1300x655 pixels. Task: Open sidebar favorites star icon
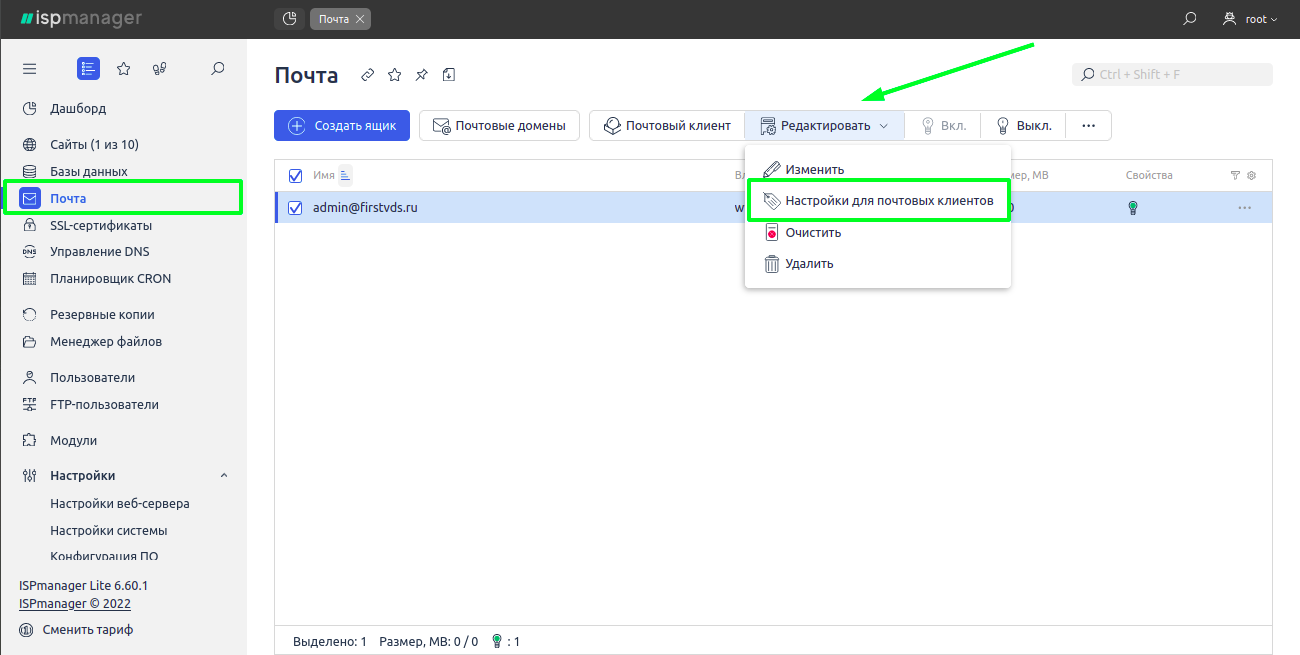[x=124, y=69]
